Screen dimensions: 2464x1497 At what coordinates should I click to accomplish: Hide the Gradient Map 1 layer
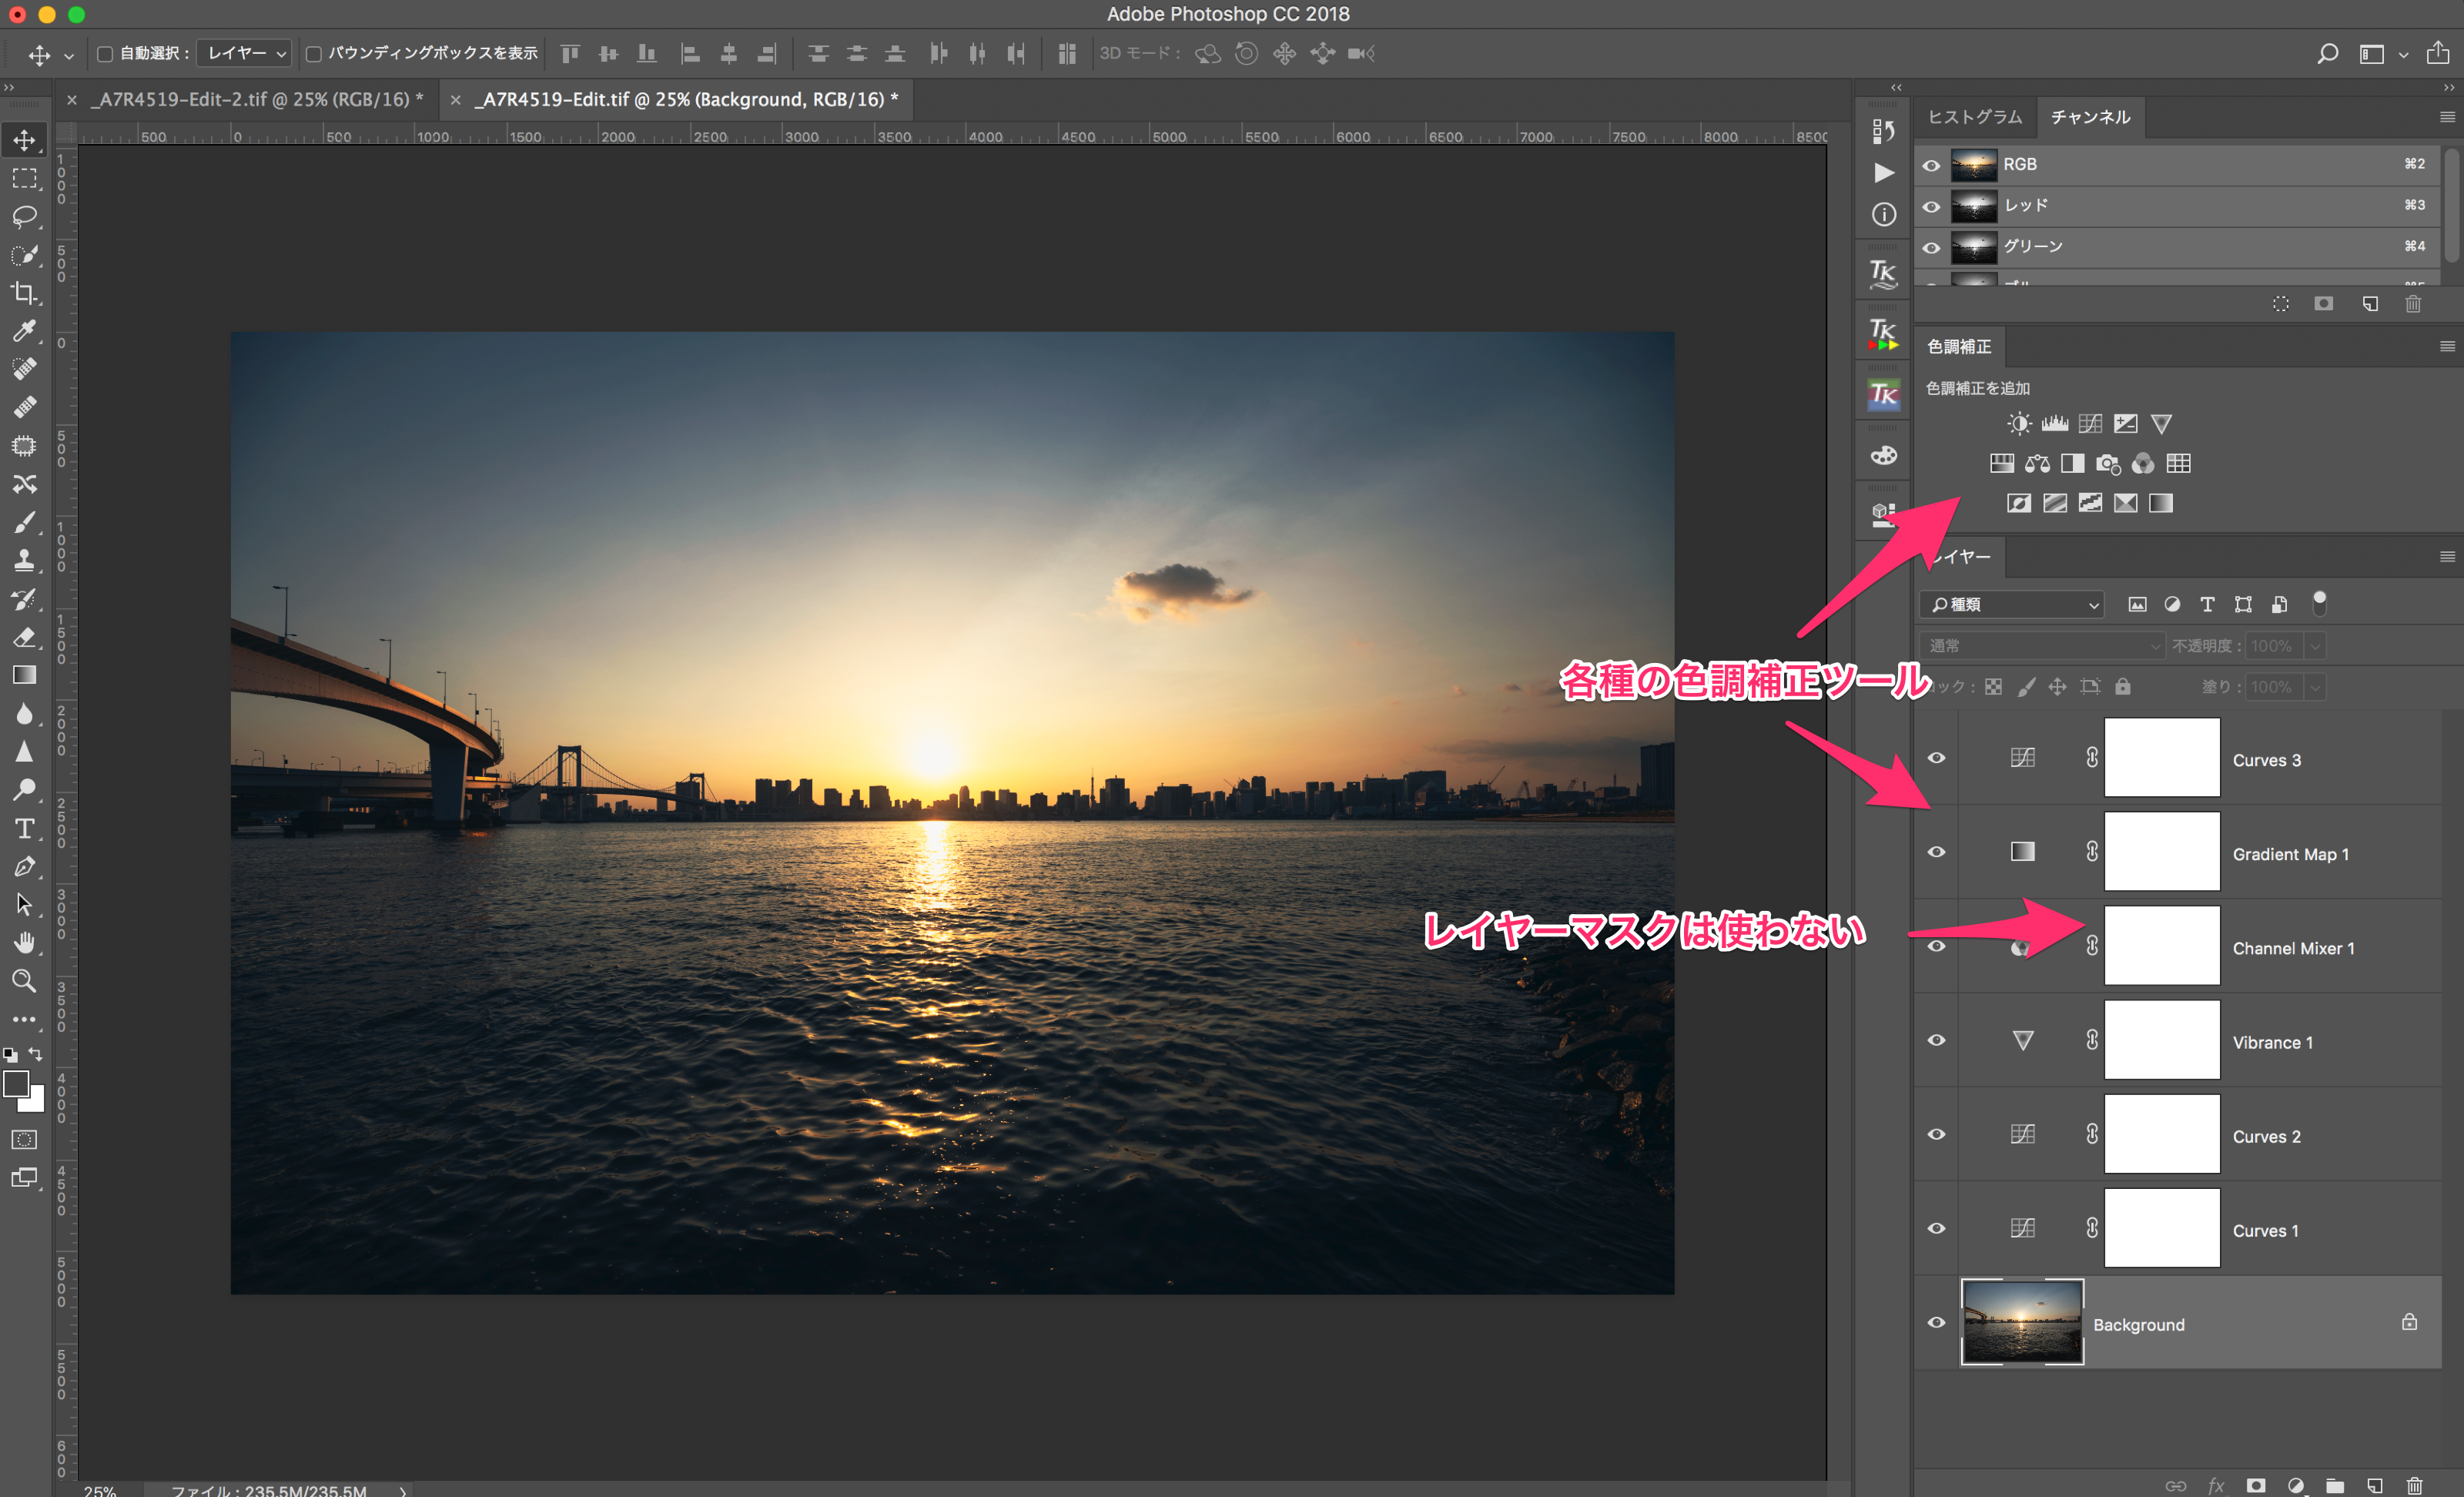(x=1936, y=852)
